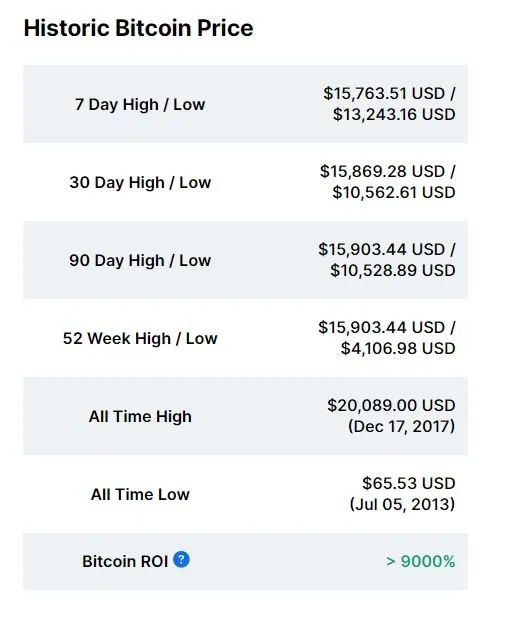This screenshot has width=524, height=623.
Task: Click the $4,106.98 USD 52 week low
Action: coord(398,348)
